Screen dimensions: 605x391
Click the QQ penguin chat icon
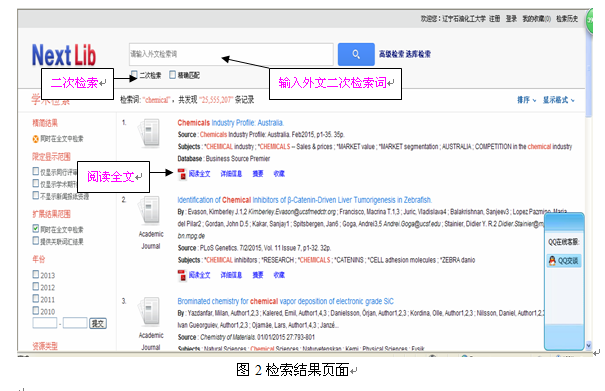tap(552, 261)
